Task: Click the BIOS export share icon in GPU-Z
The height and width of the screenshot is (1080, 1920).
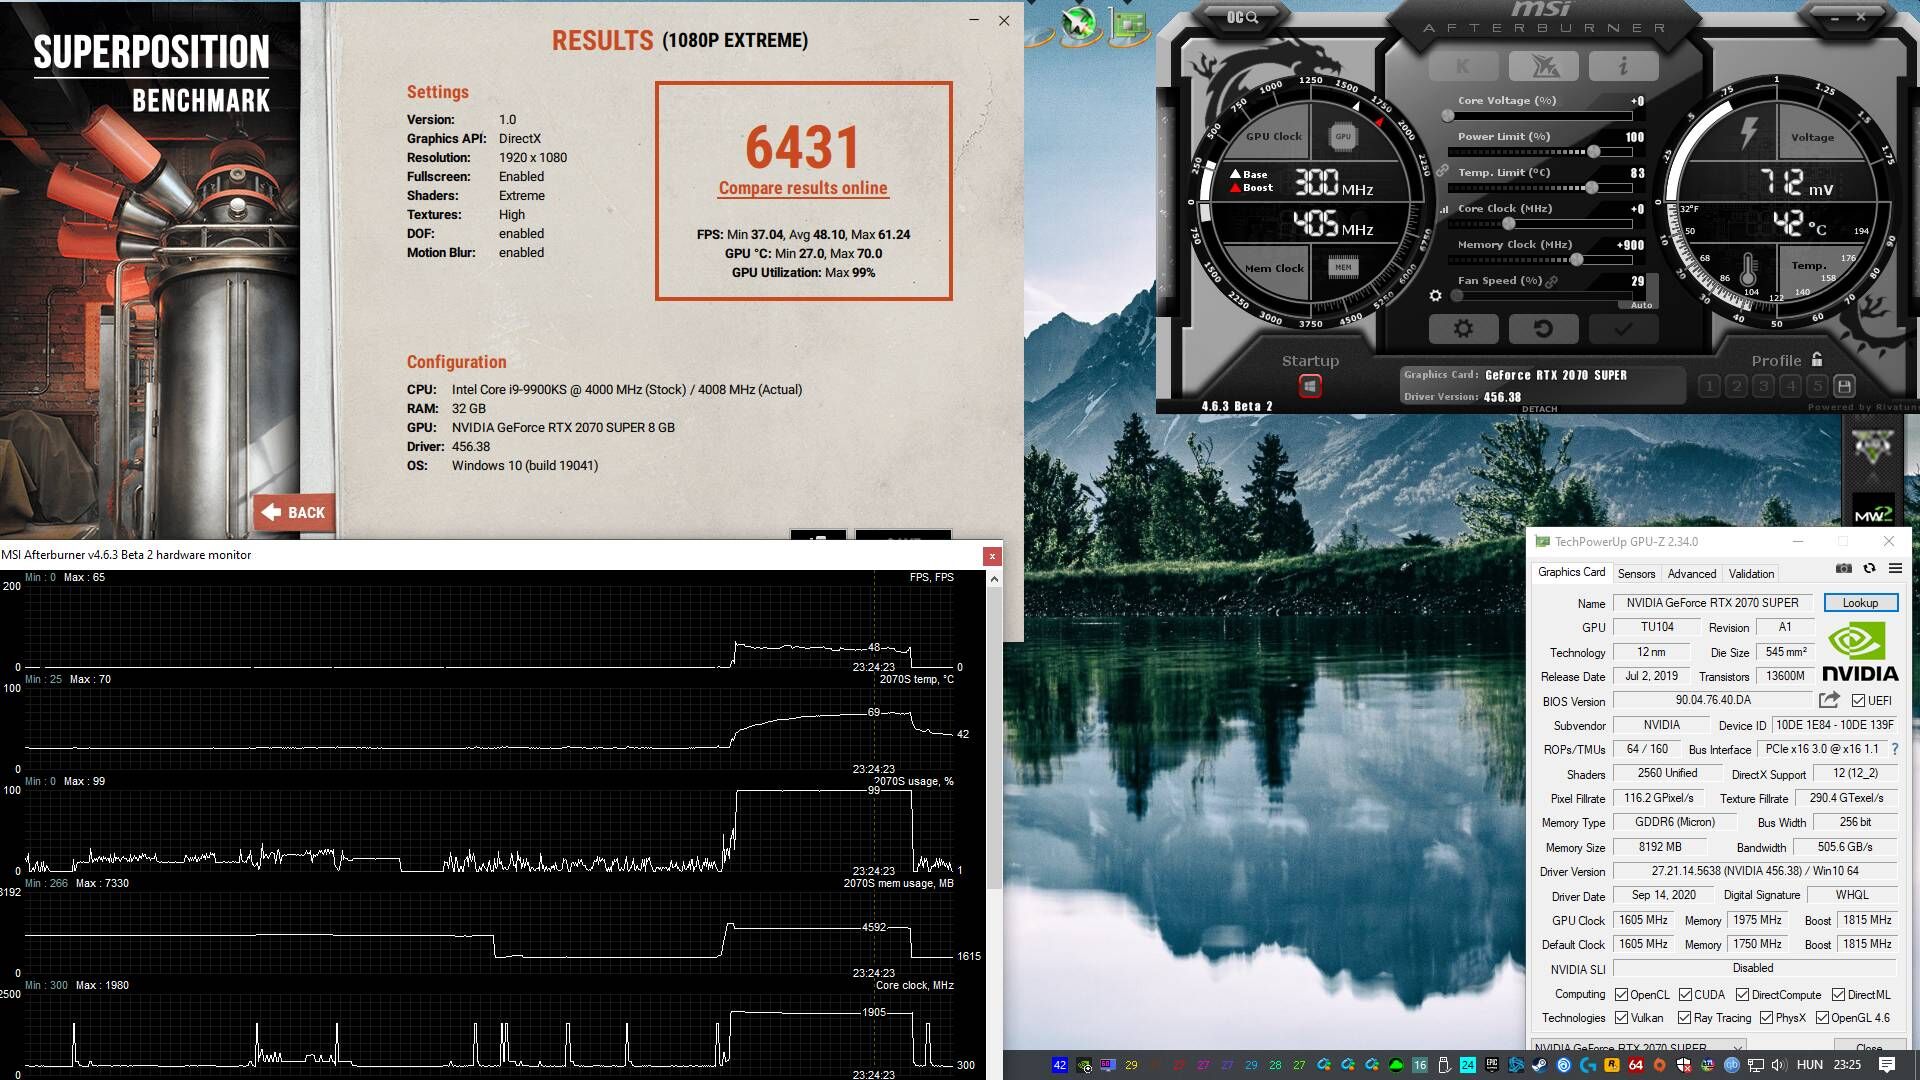Action: click(x=1829, y=700)
